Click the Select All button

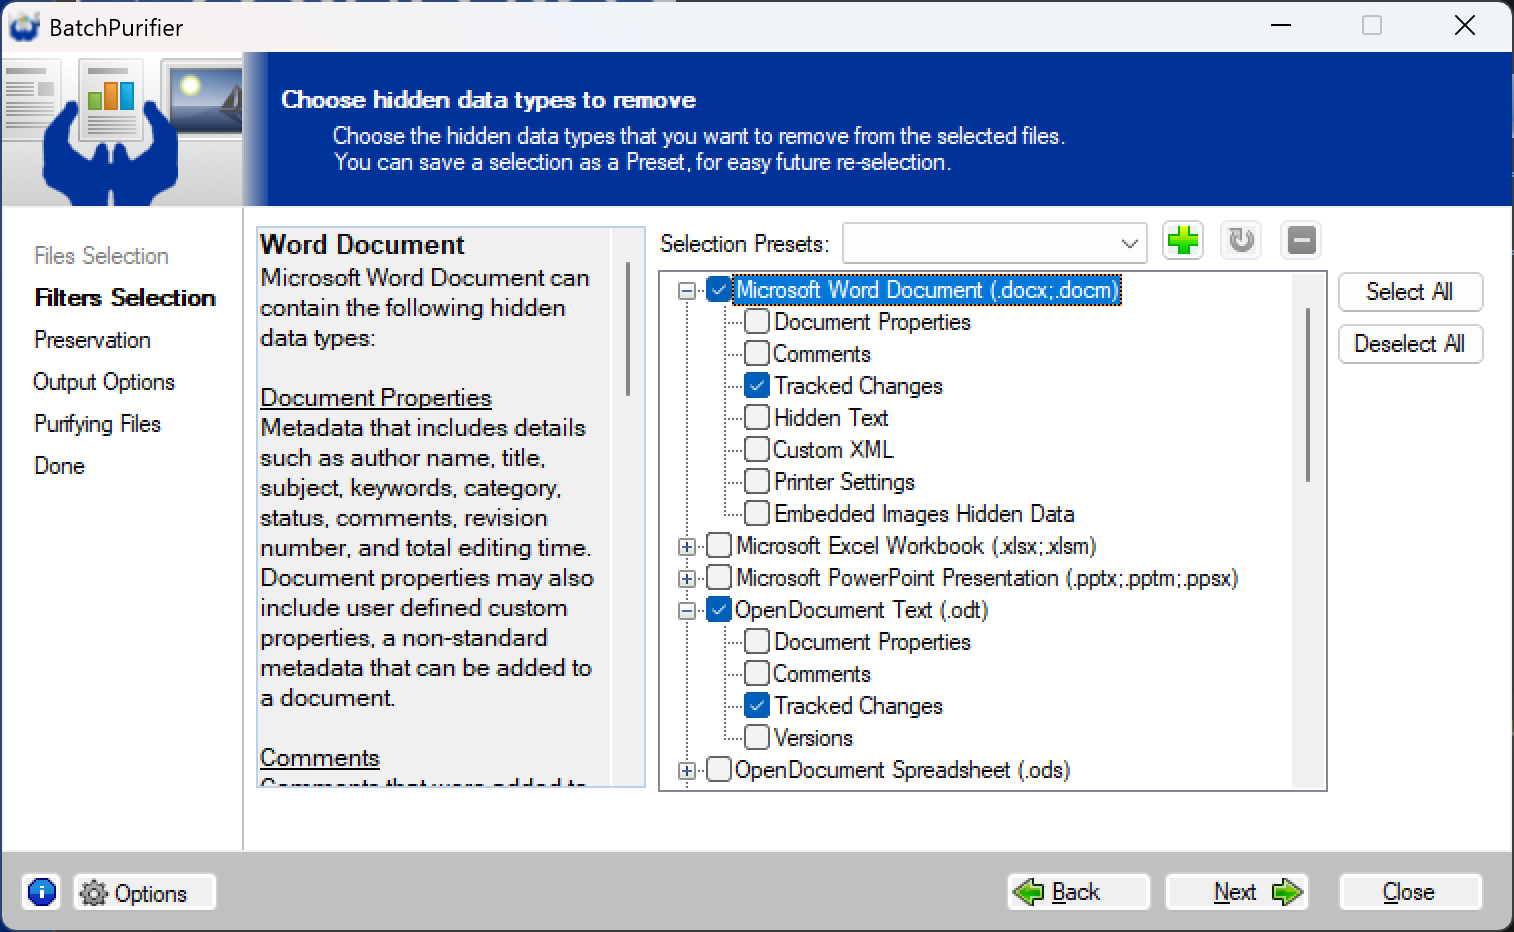point(1410,292)
